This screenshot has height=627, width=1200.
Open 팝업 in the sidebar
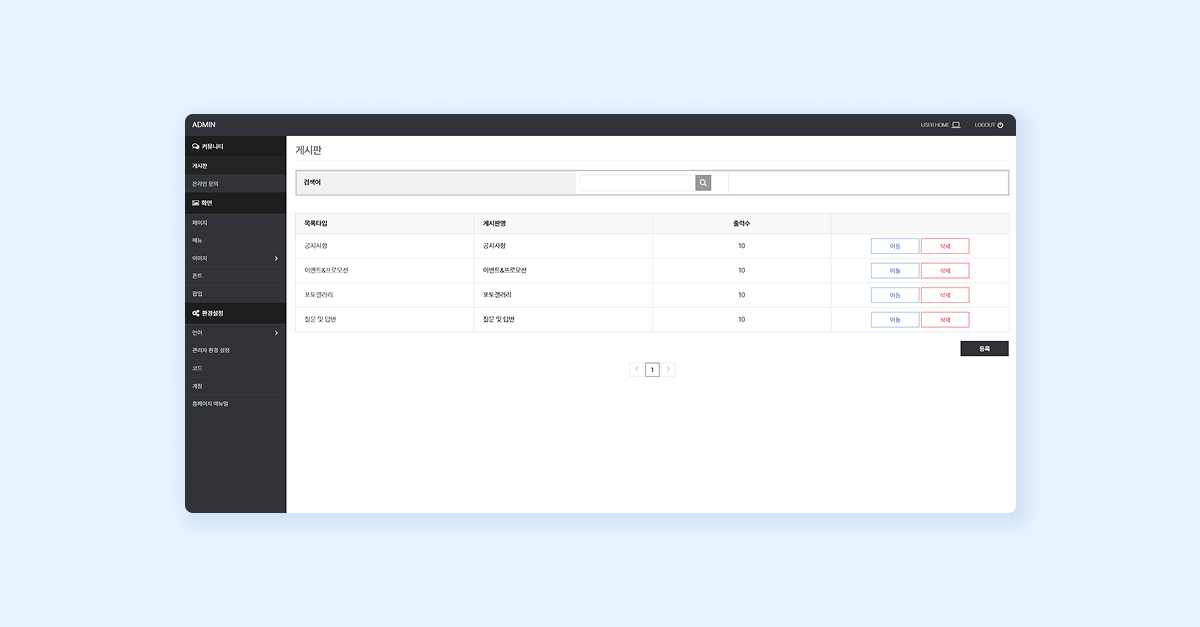pos(236,294)
